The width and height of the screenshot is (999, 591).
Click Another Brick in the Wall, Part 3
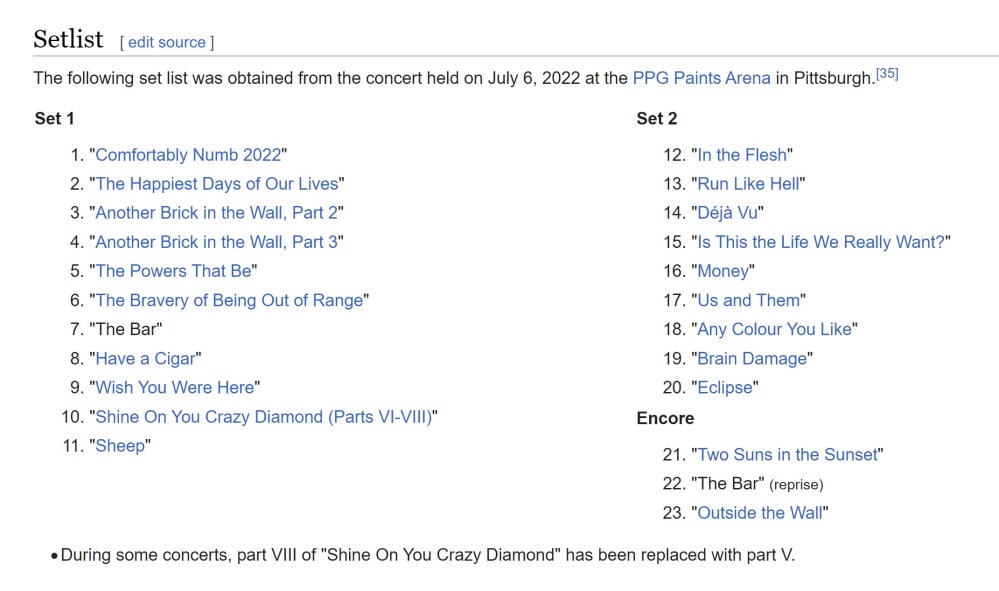tap(216, 242)
